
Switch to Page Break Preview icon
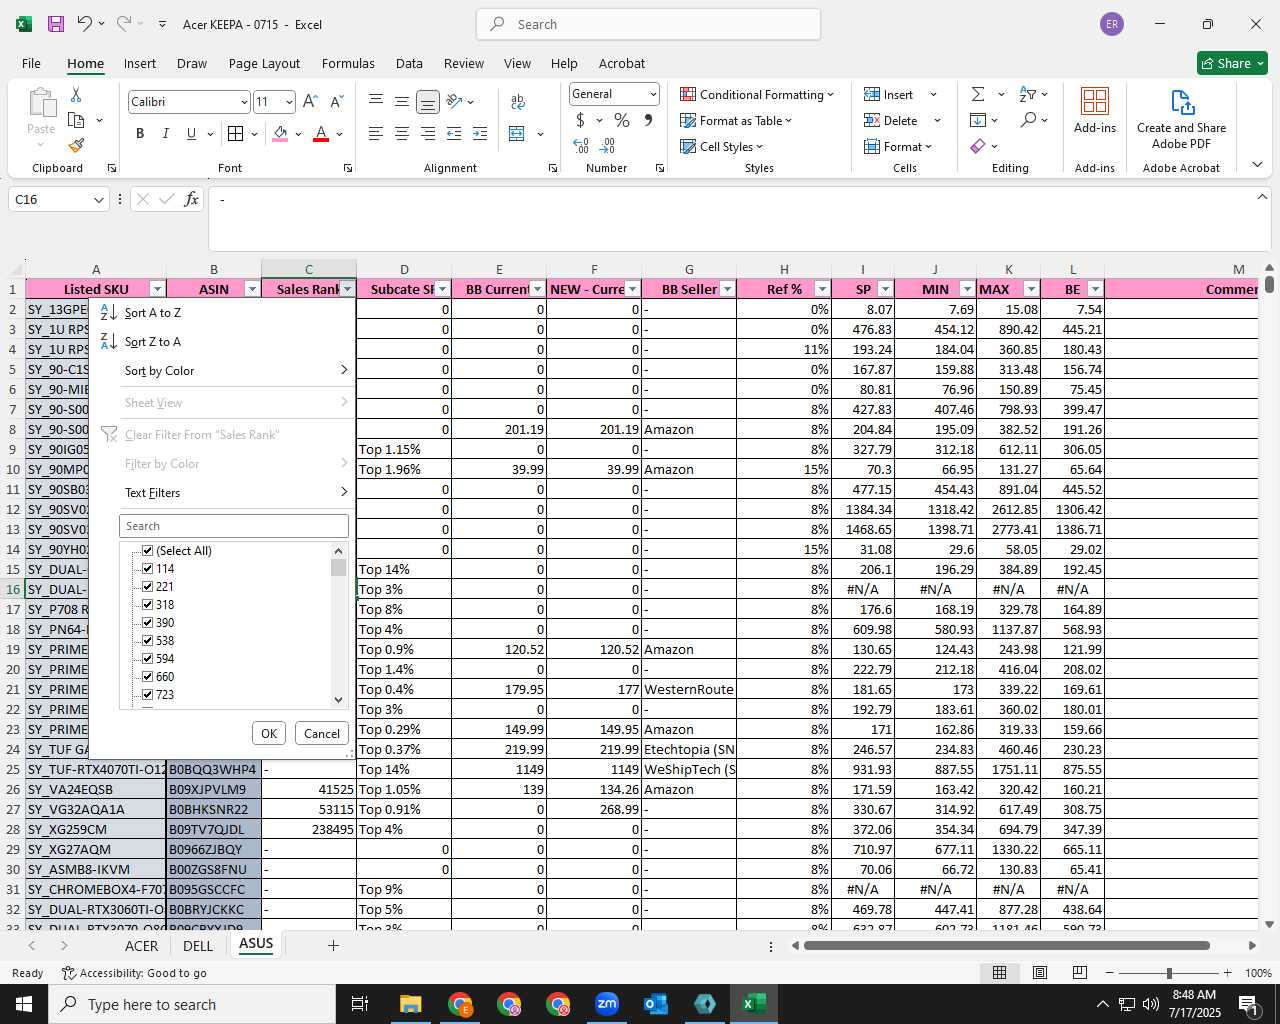coord(1079,973)
